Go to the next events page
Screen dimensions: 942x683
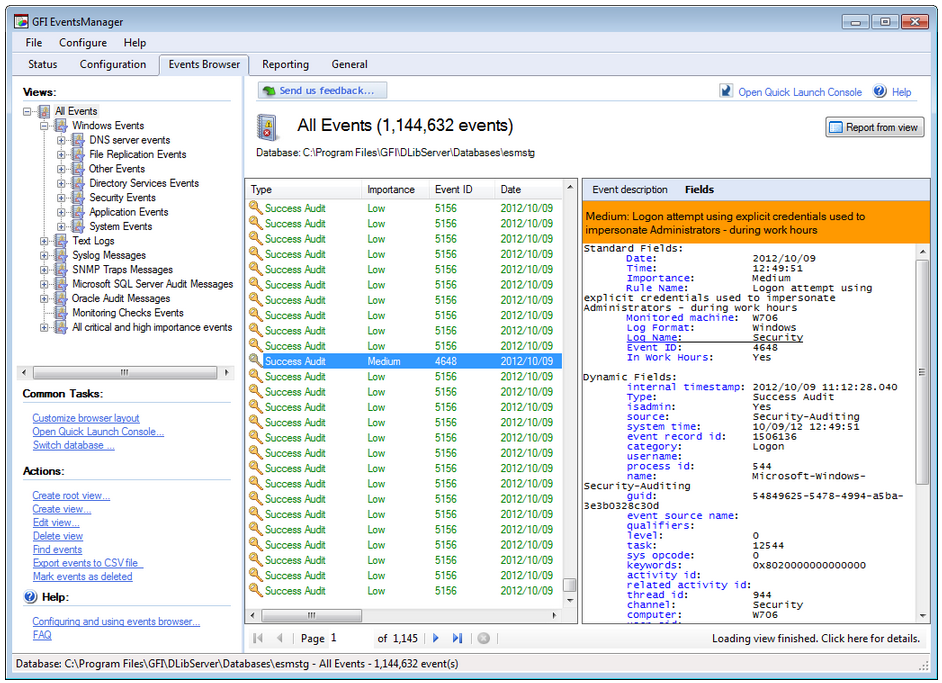pos(436,638)
